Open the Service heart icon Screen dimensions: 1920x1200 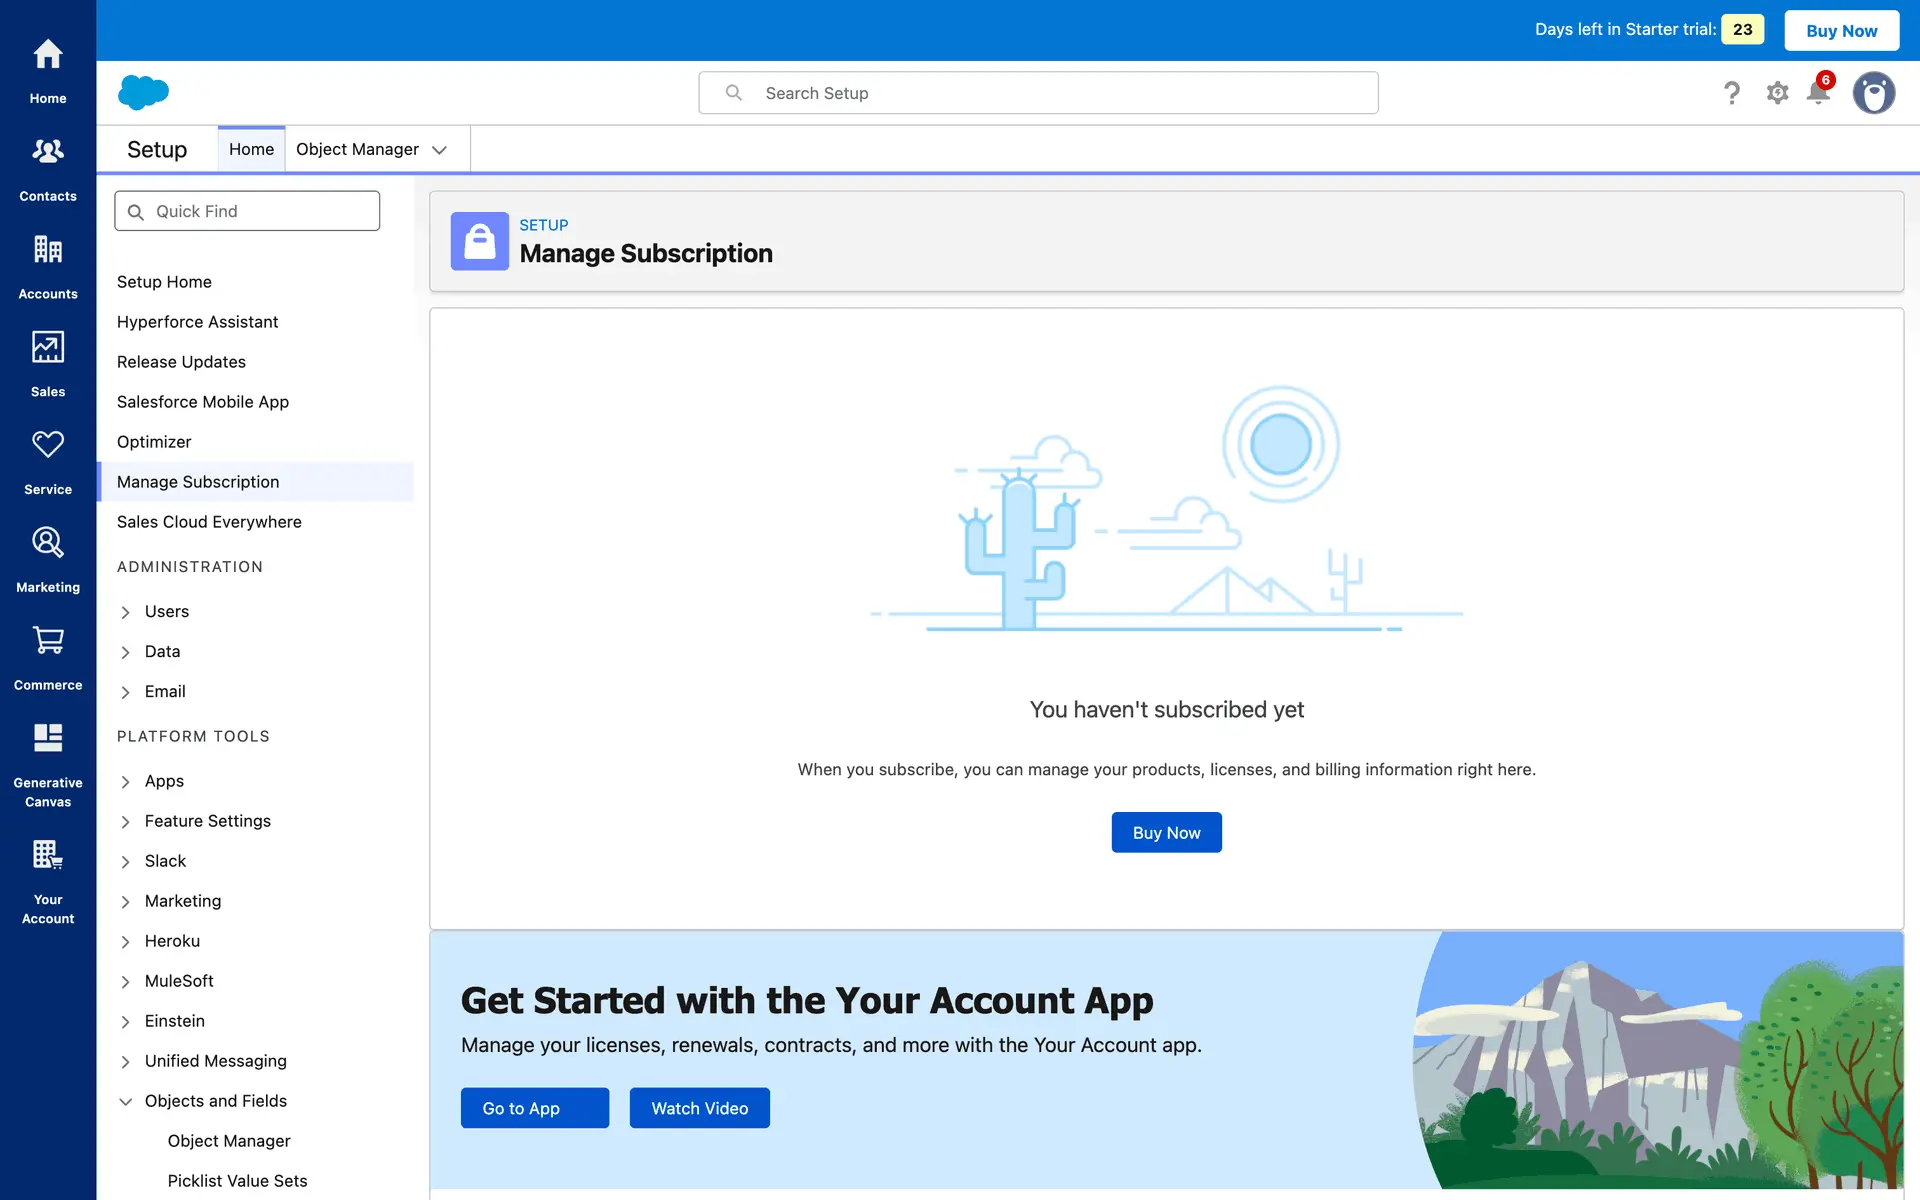point(47,445)
